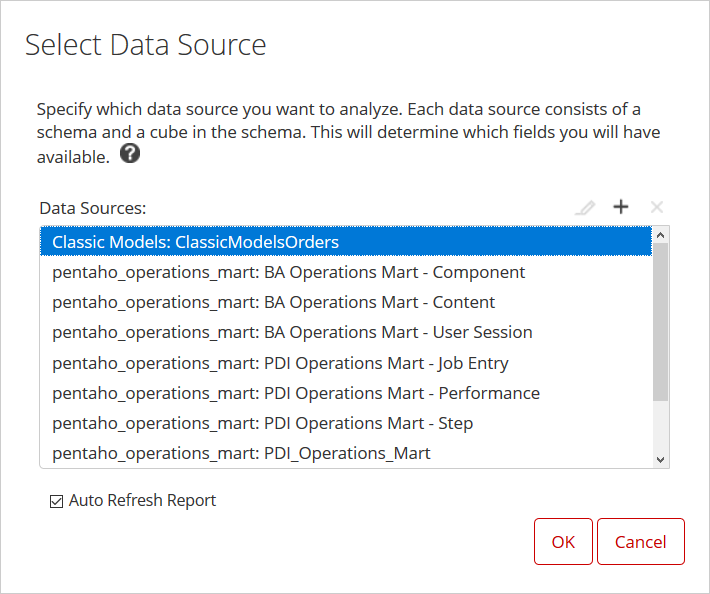
Task: Choose PDI Operations Mart - Performance
Action: point(296,393)
